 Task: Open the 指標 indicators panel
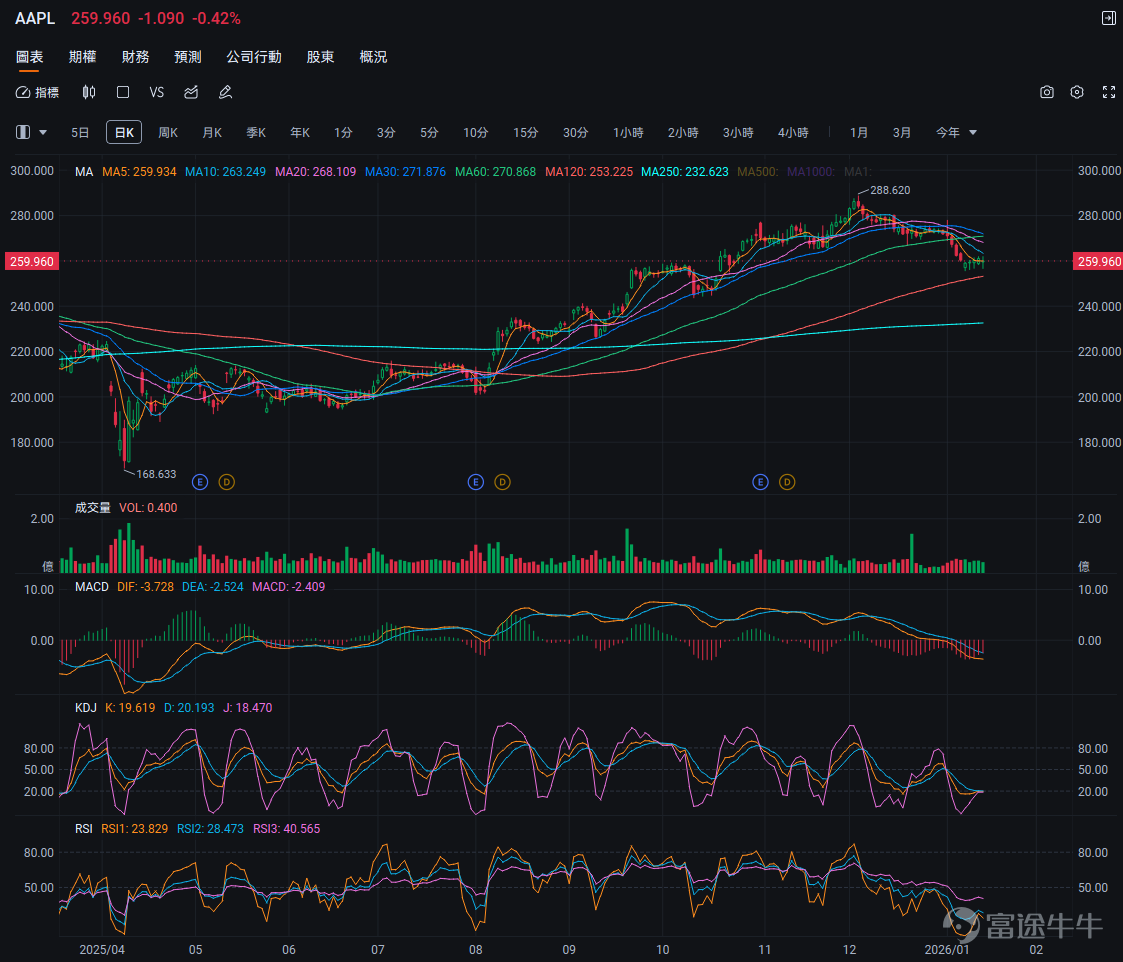click(x=37, y=92)
